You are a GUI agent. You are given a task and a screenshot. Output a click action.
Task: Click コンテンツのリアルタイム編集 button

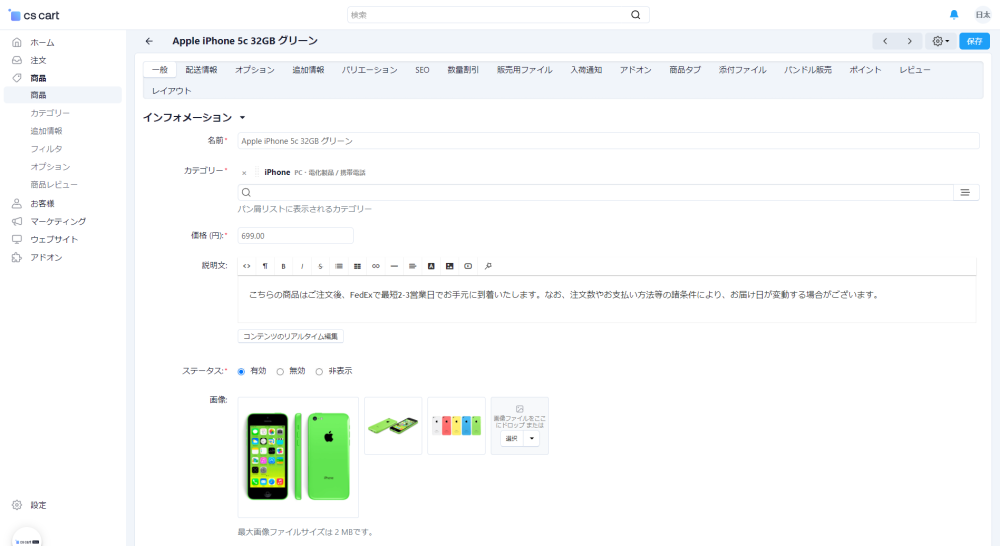tap(291, 336)
